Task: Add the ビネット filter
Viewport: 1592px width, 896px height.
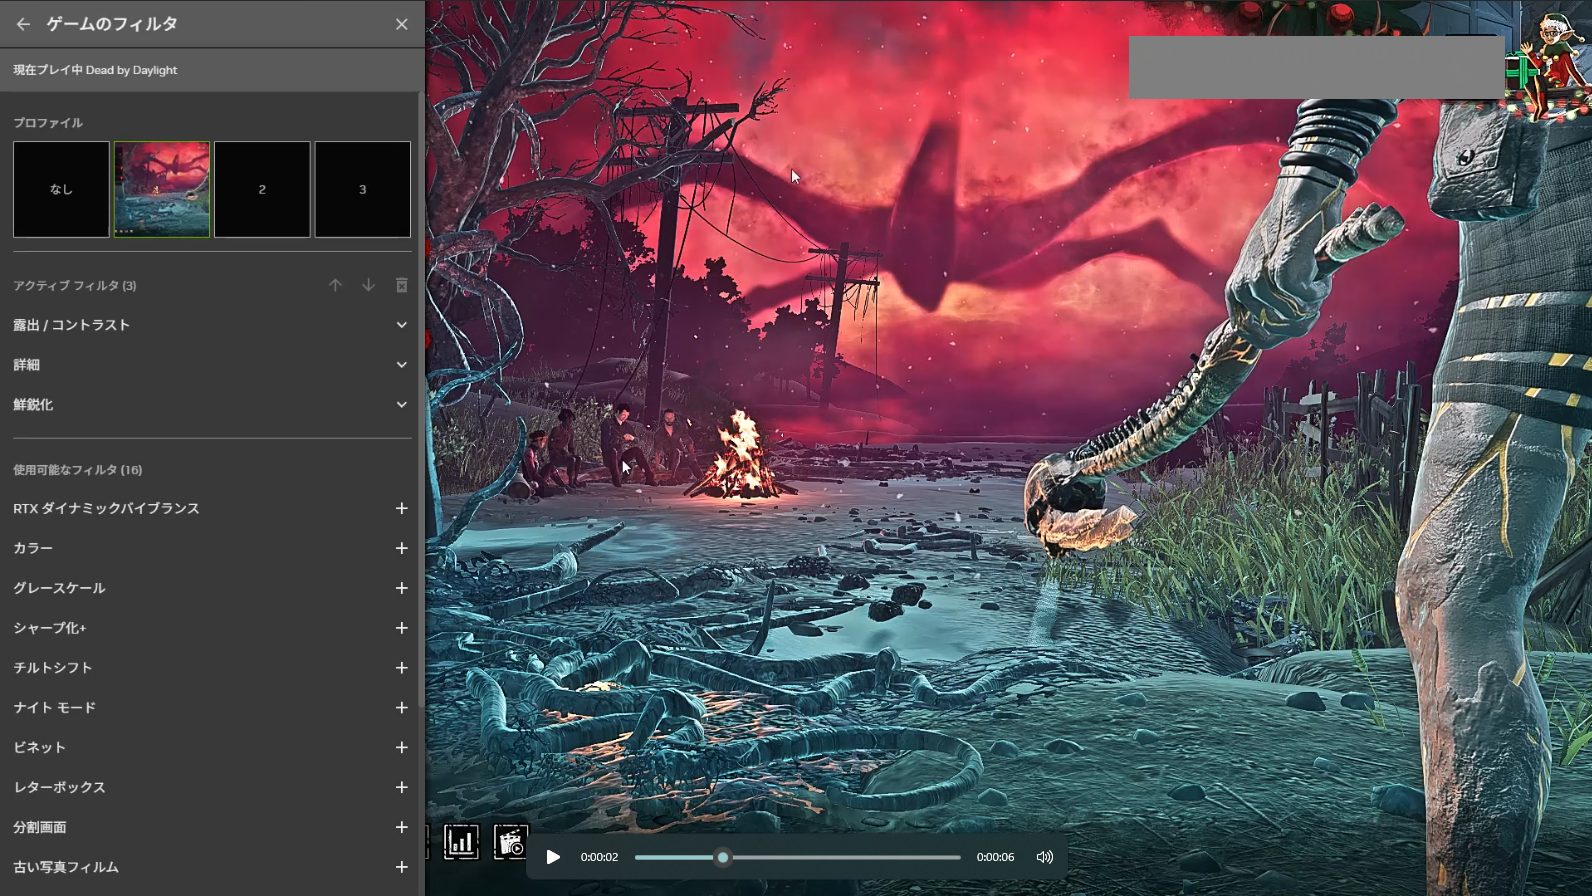Action: click(x=401, y=748)
